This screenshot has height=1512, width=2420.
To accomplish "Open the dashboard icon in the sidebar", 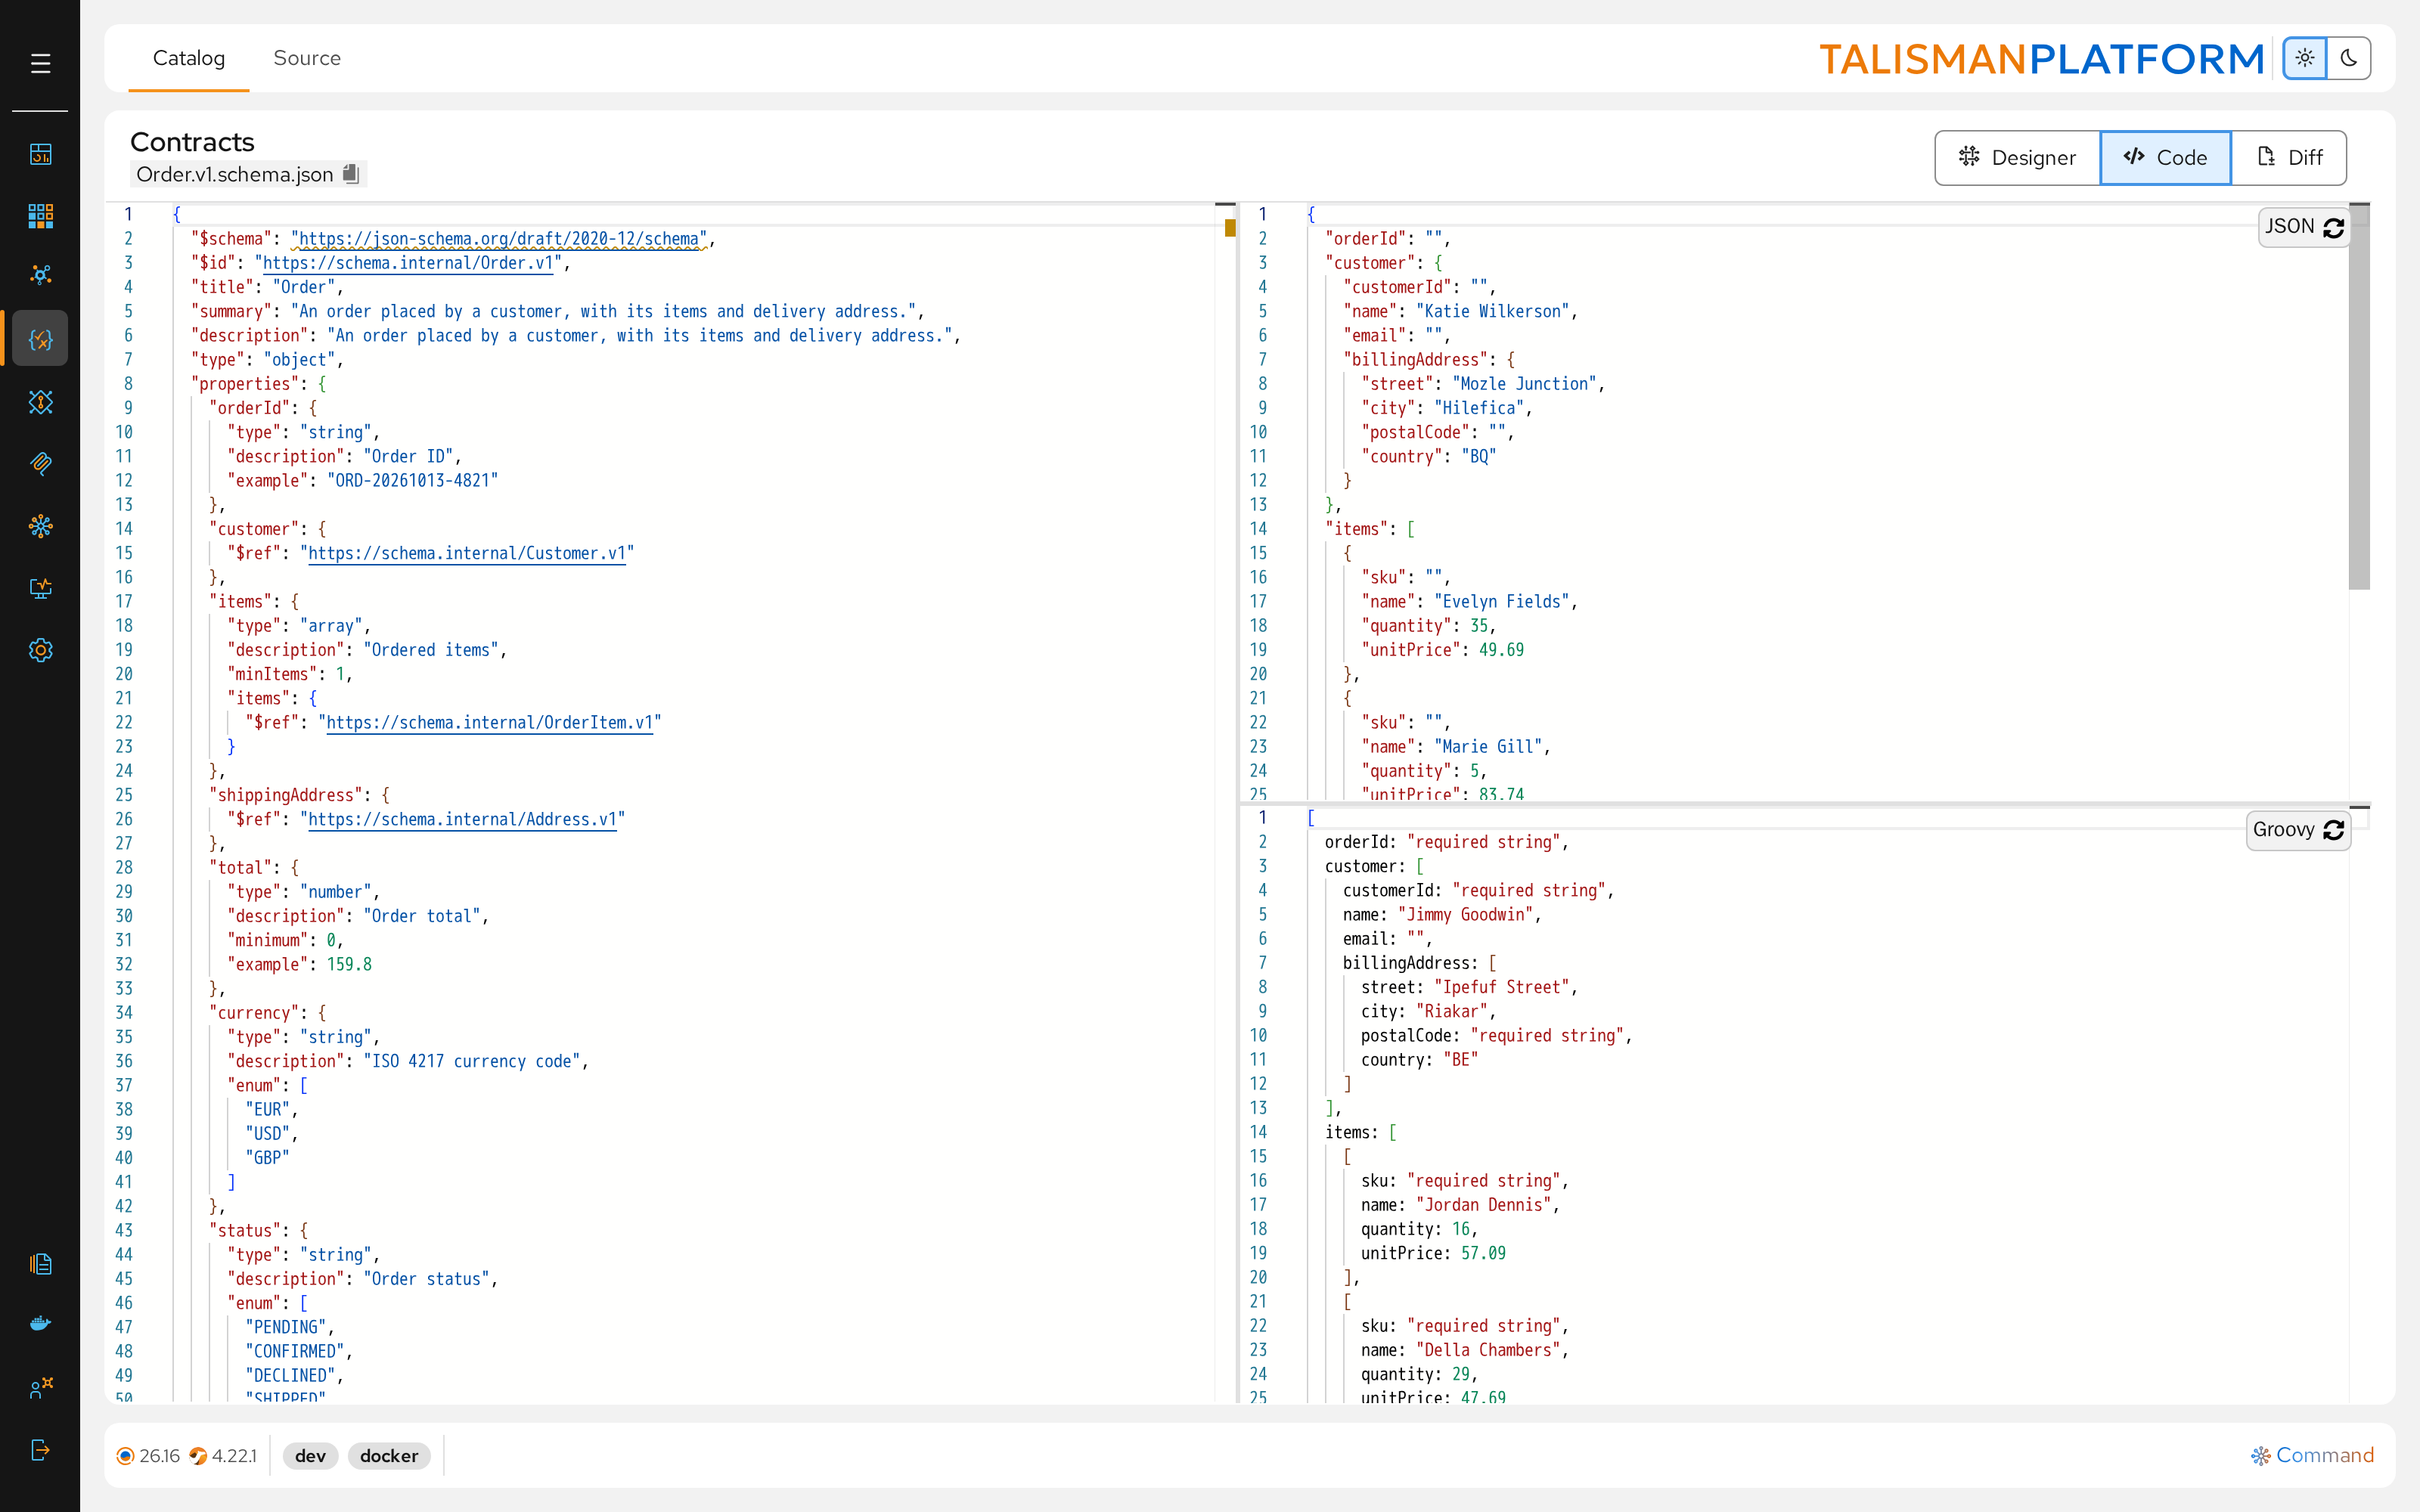I will 40,153.
